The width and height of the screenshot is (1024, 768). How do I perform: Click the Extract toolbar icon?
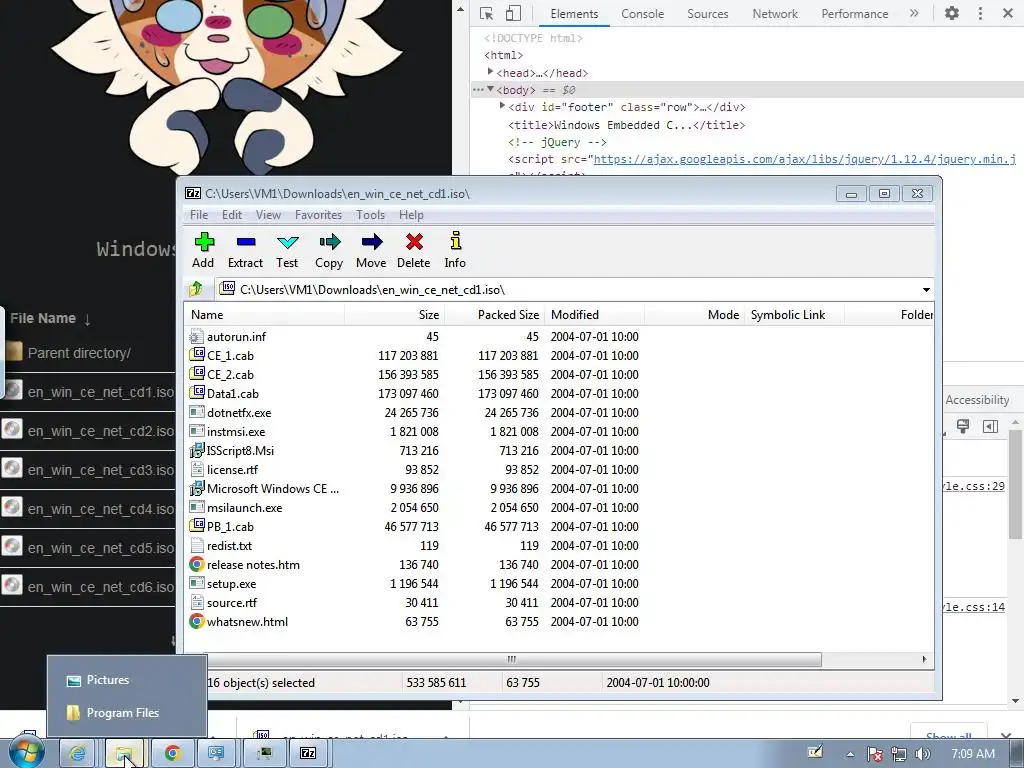point(246,251)
